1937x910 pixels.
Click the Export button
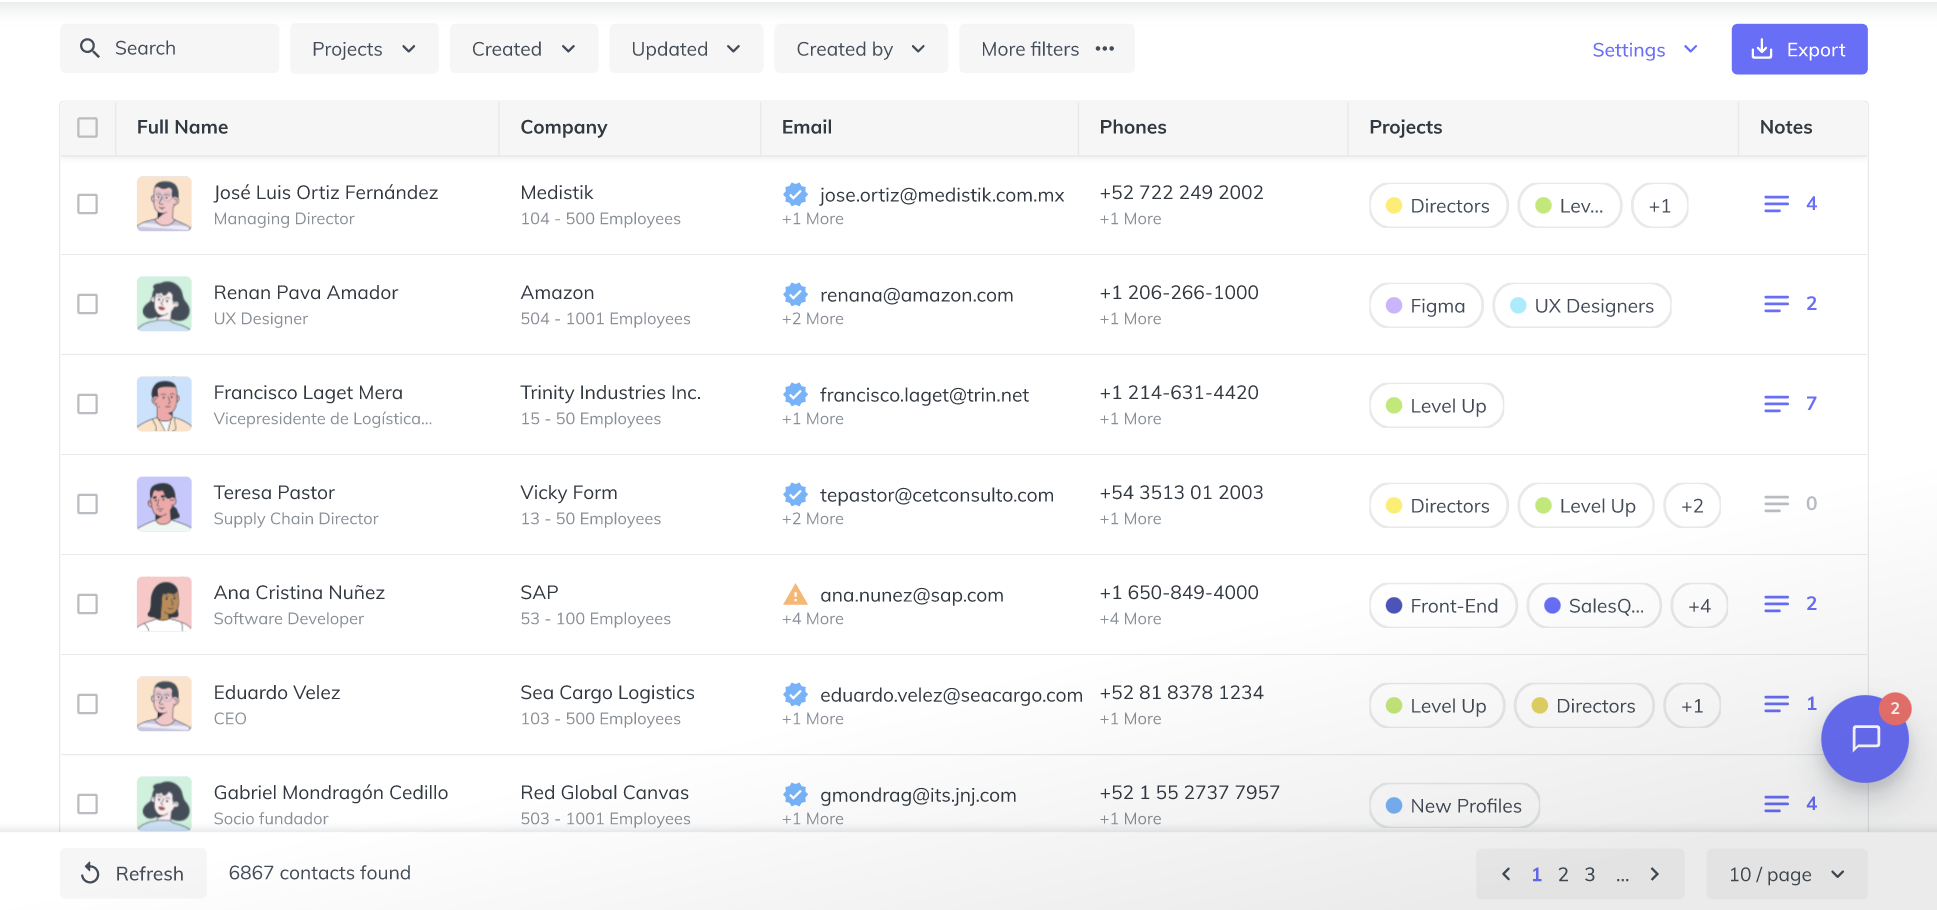(x=1799, y=49)
